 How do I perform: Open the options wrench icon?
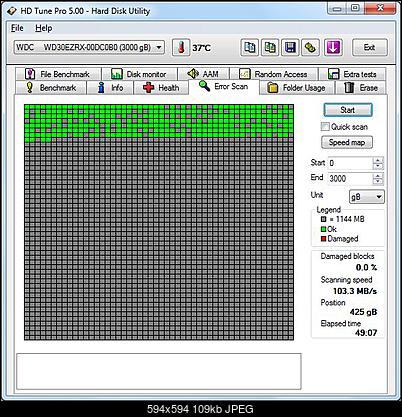point(311,47)
